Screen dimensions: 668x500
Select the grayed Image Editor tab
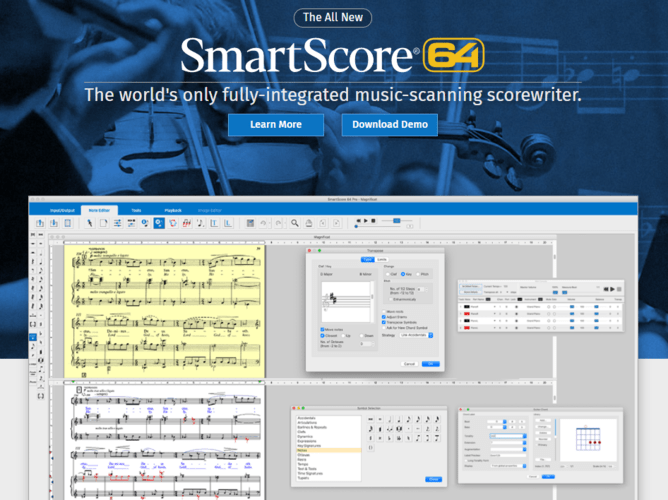210,210
